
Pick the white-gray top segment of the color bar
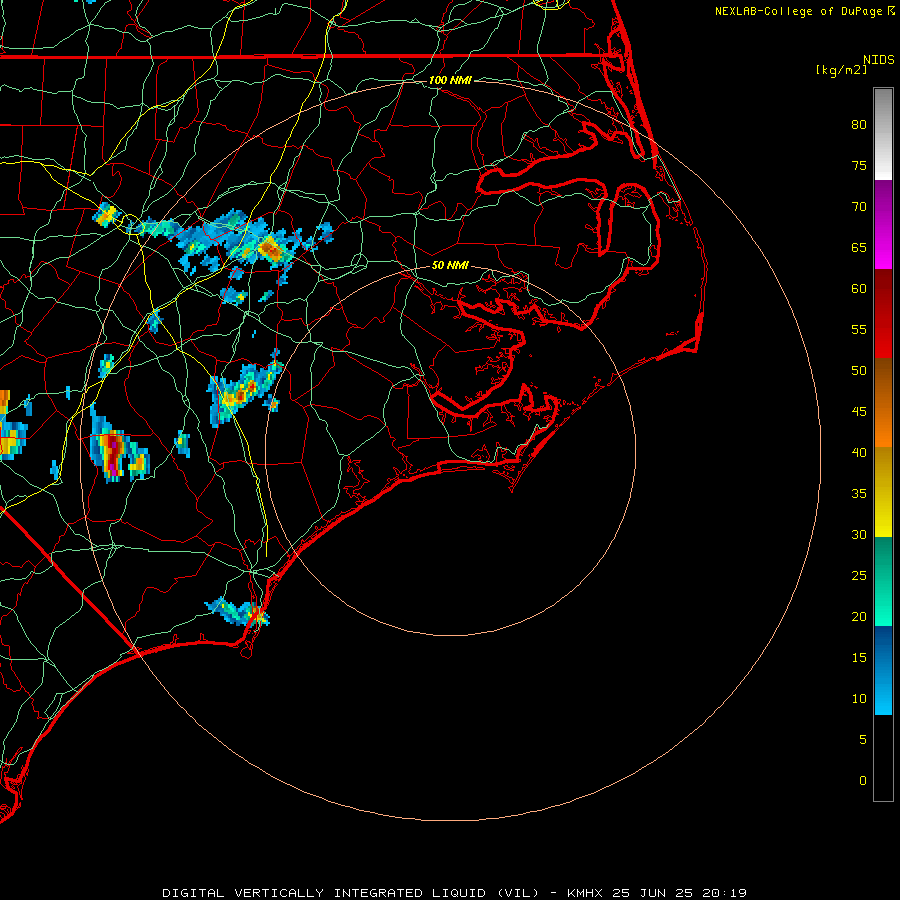(x=883, y=134)
